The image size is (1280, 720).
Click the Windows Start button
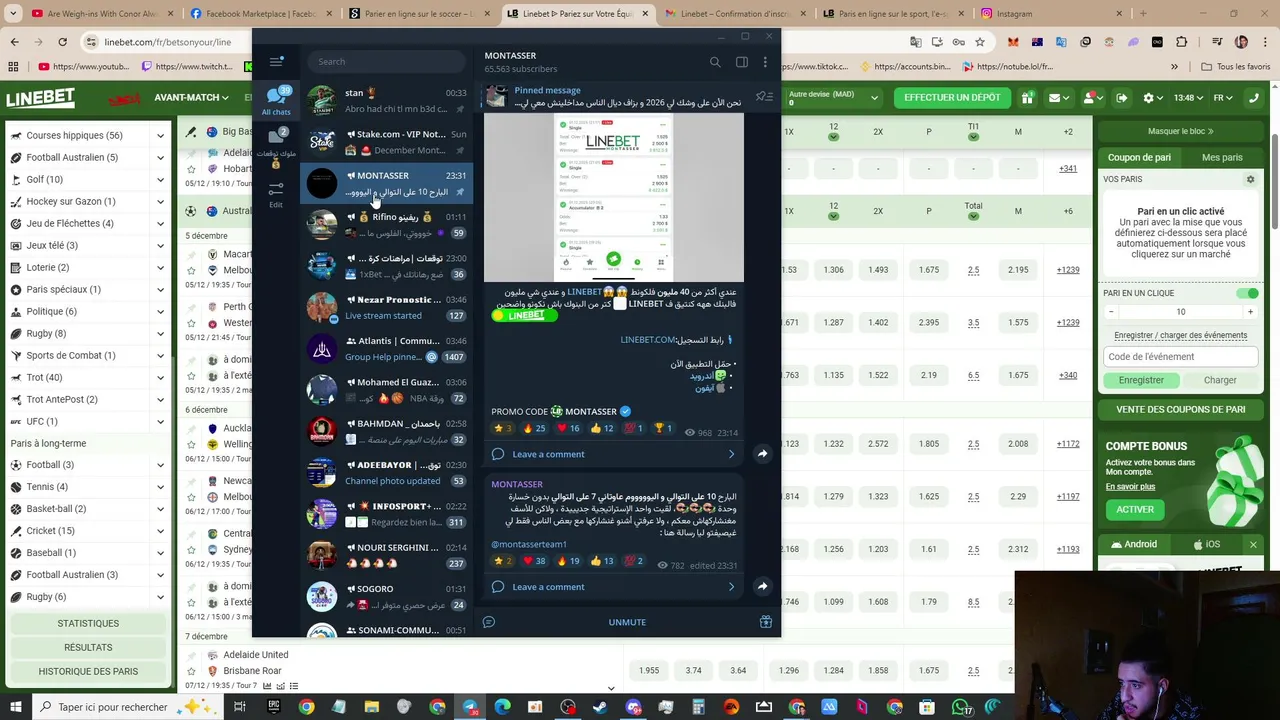point(16,707)
